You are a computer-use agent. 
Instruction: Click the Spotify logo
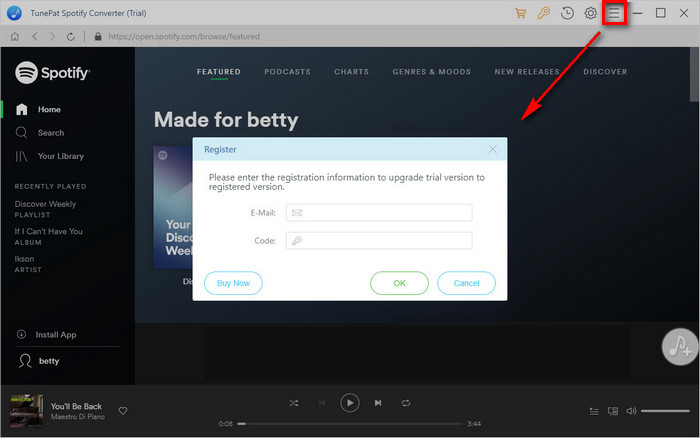[52, 72]
